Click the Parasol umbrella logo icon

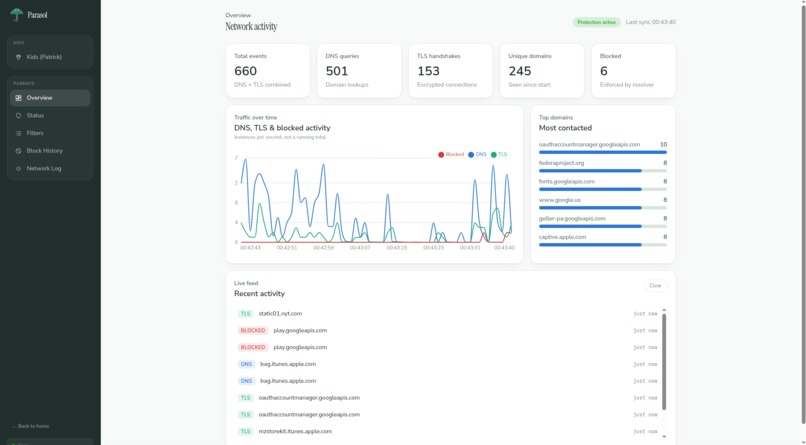coord(16,14)
